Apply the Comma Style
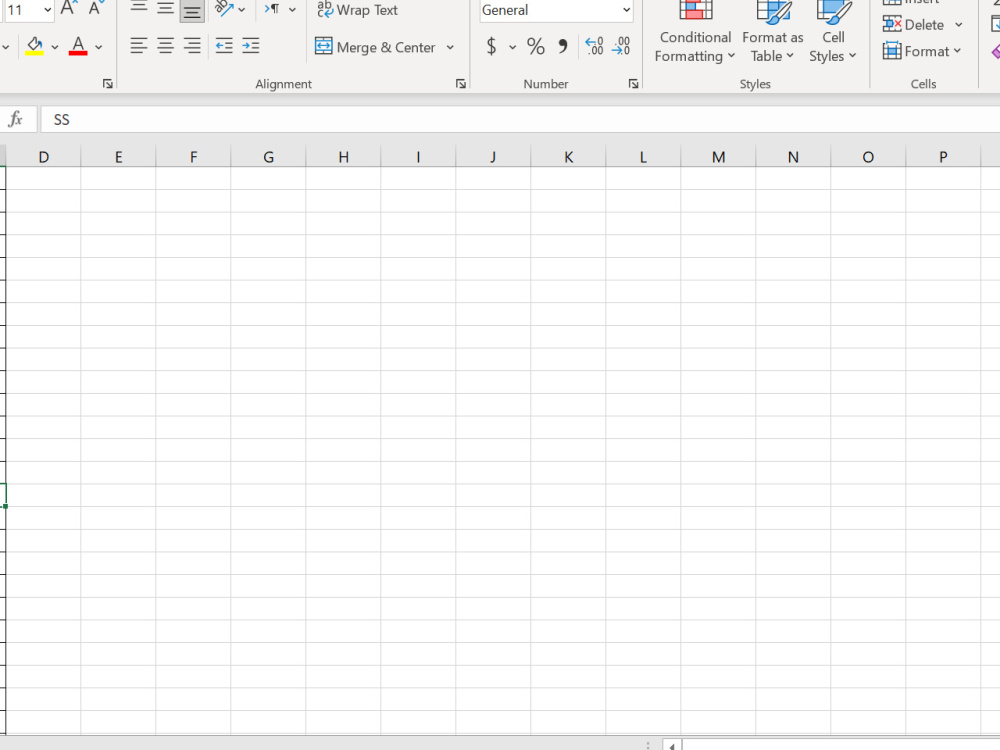Image resolution: width=1000 pixels, height=750 pixels. tap(562, 47)
